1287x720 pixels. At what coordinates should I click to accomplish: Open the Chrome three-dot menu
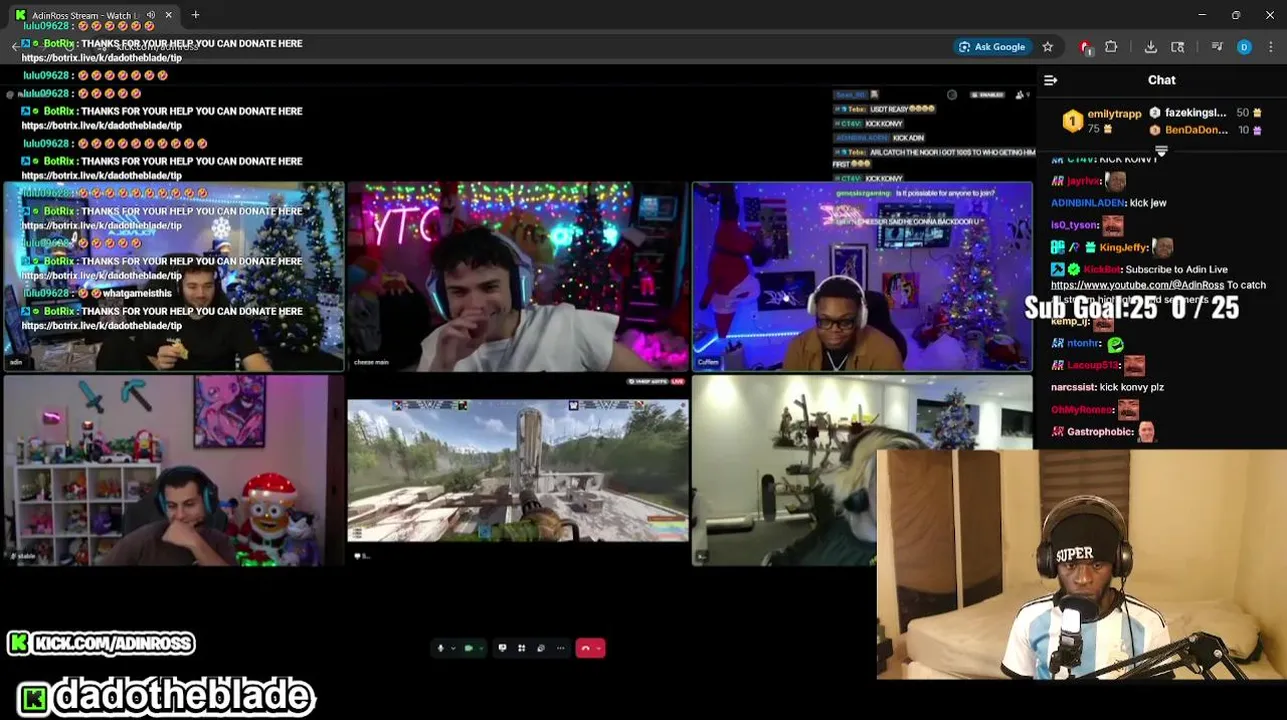click(x=1271, y=47)
